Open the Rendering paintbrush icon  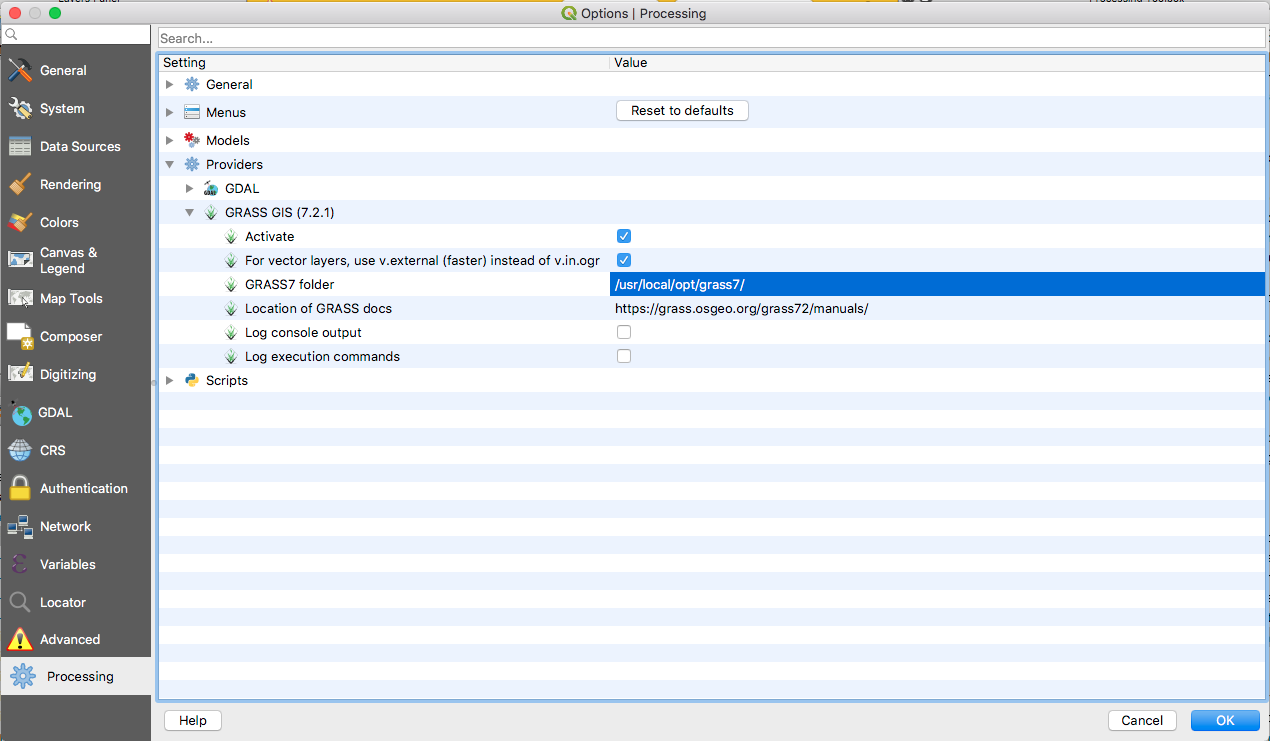coord(20,185)
